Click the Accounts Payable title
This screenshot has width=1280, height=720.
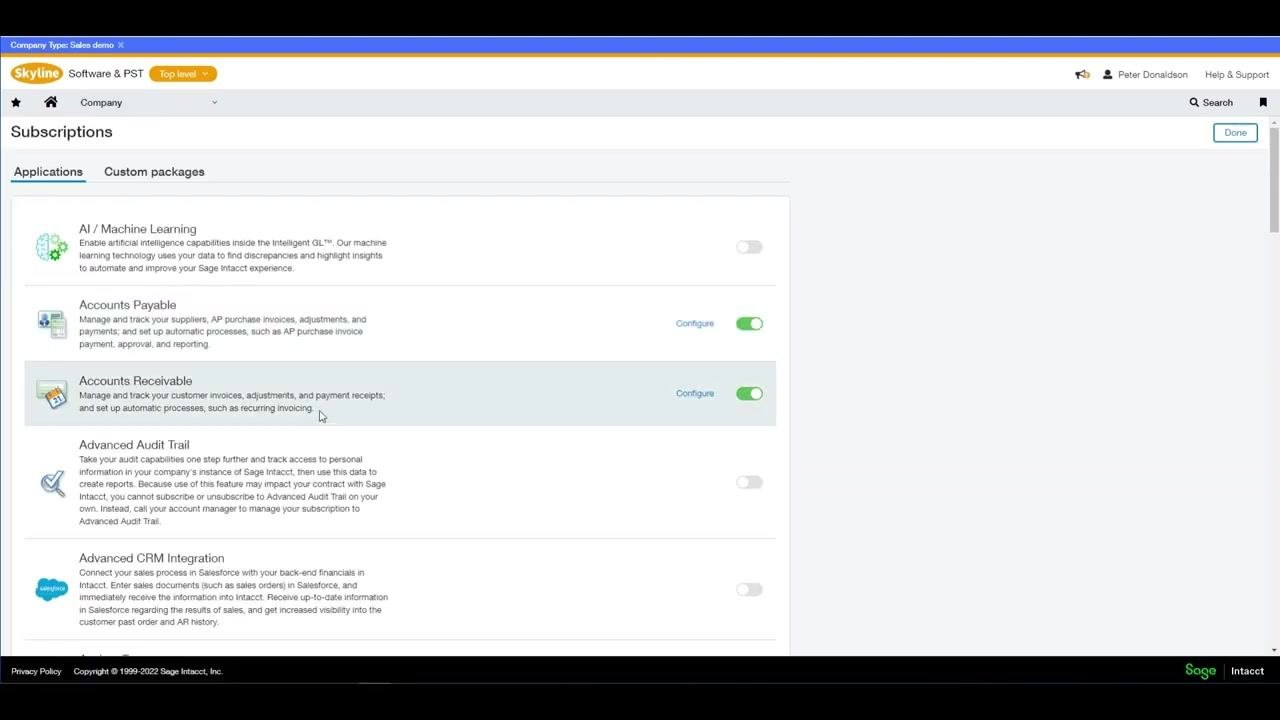pos(128,305)
